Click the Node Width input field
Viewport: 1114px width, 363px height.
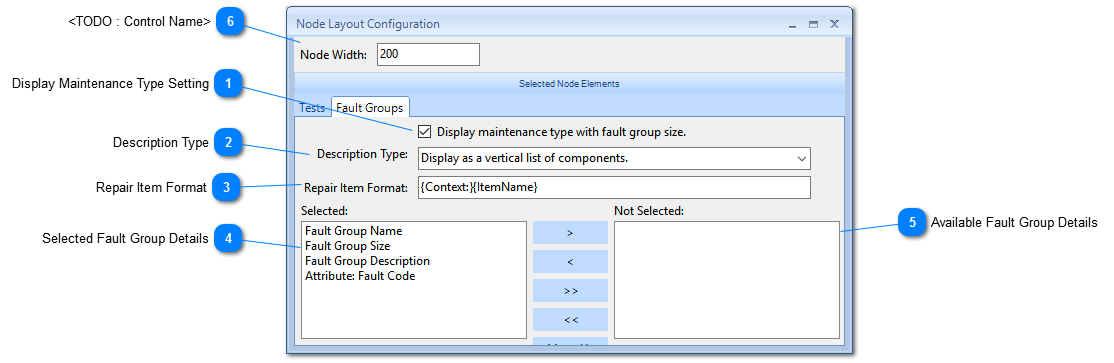click(428, 55)
